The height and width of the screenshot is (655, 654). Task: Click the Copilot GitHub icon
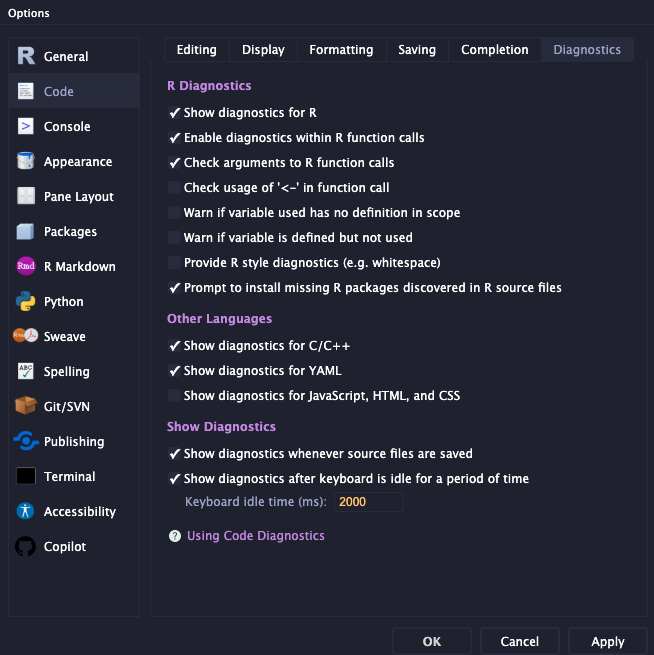pyautogui.click(x=26, y=547)
